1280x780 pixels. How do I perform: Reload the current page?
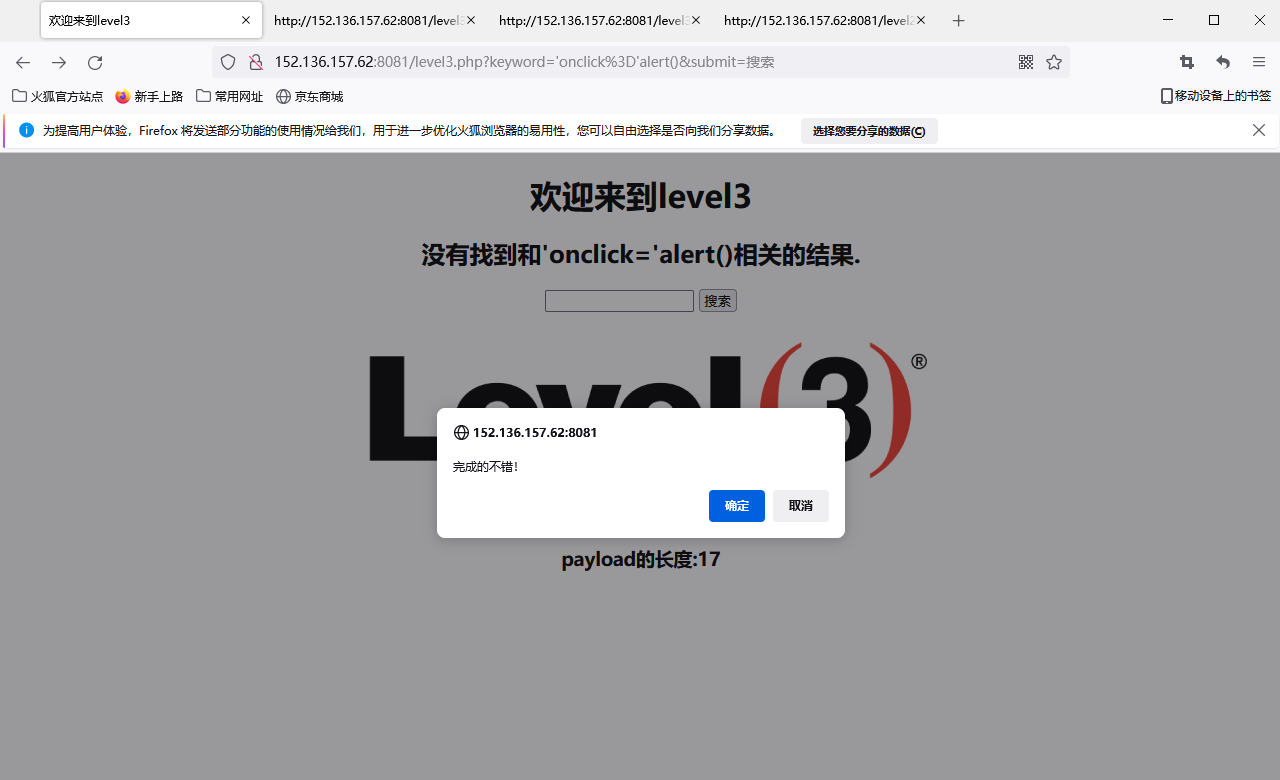(x=95, y=62)
